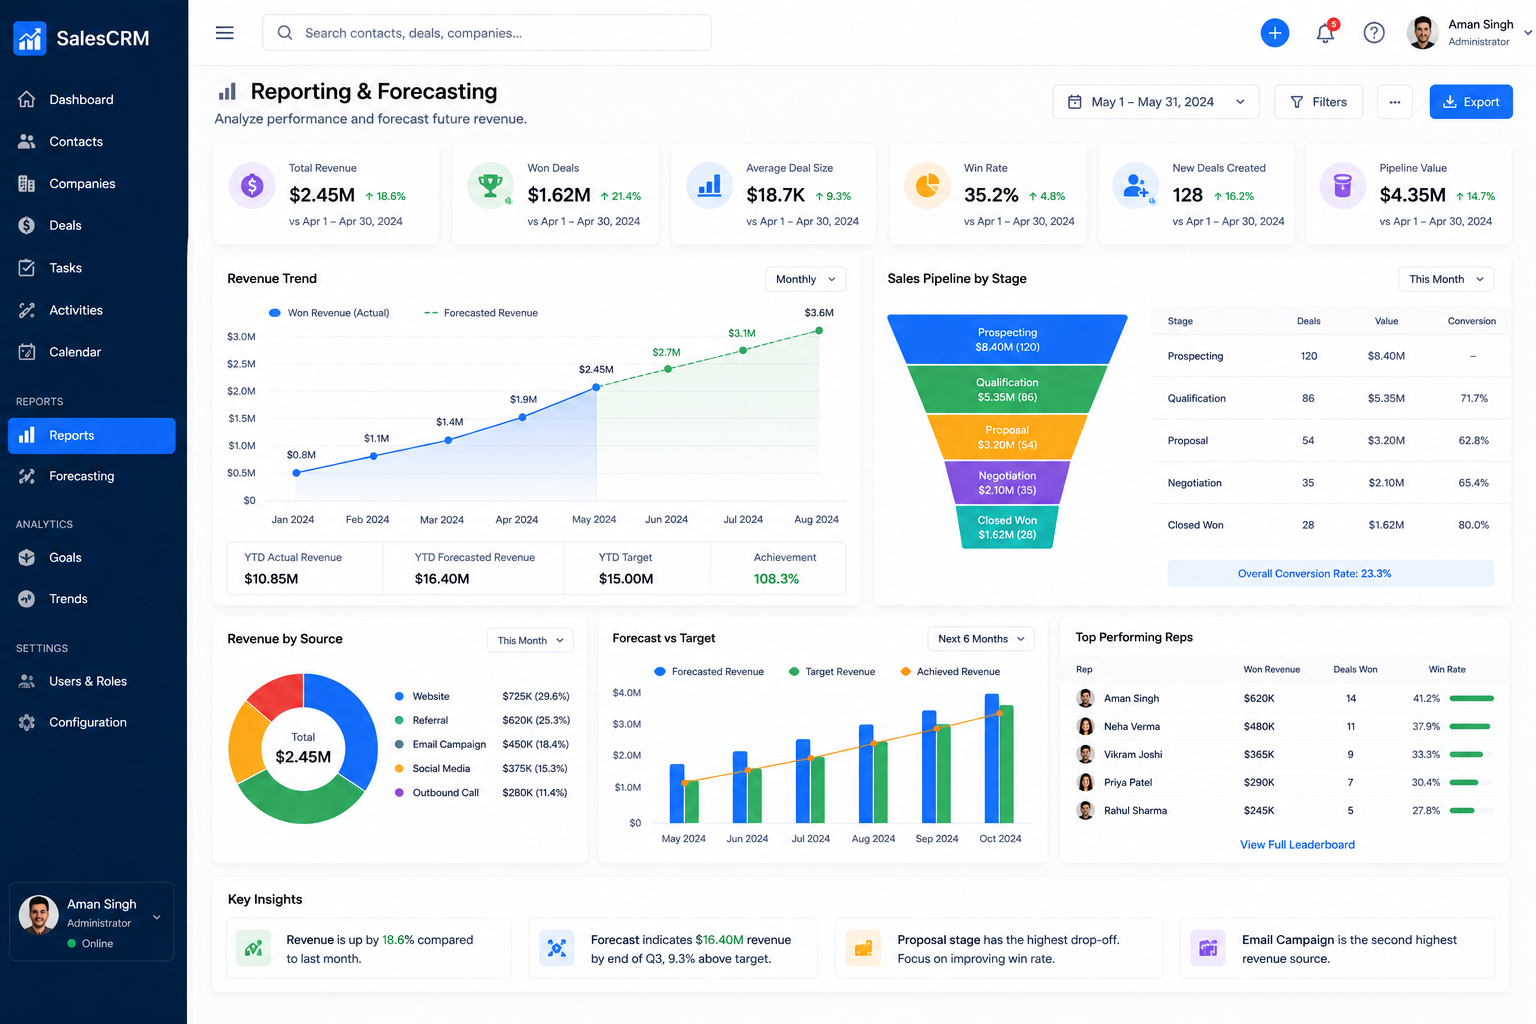
Task: Open the notifications bell icon
Action: pos(1325,33)
